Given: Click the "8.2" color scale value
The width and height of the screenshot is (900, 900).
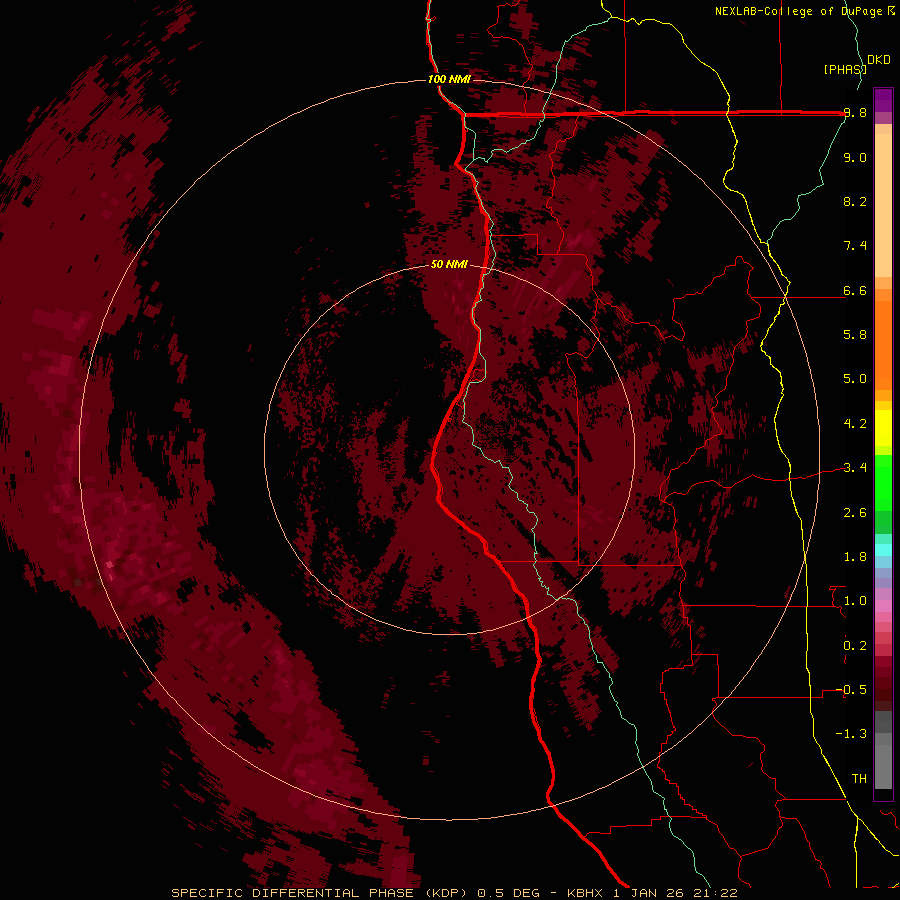Looking at the screenshot, I should (855, 201).
